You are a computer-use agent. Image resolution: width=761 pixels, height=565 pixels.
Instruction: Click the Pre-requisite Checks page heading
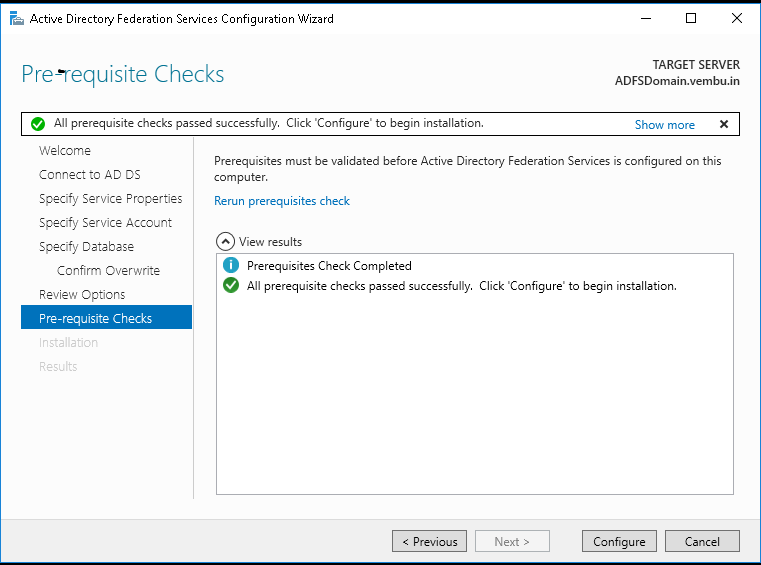[x=123, y=74]
